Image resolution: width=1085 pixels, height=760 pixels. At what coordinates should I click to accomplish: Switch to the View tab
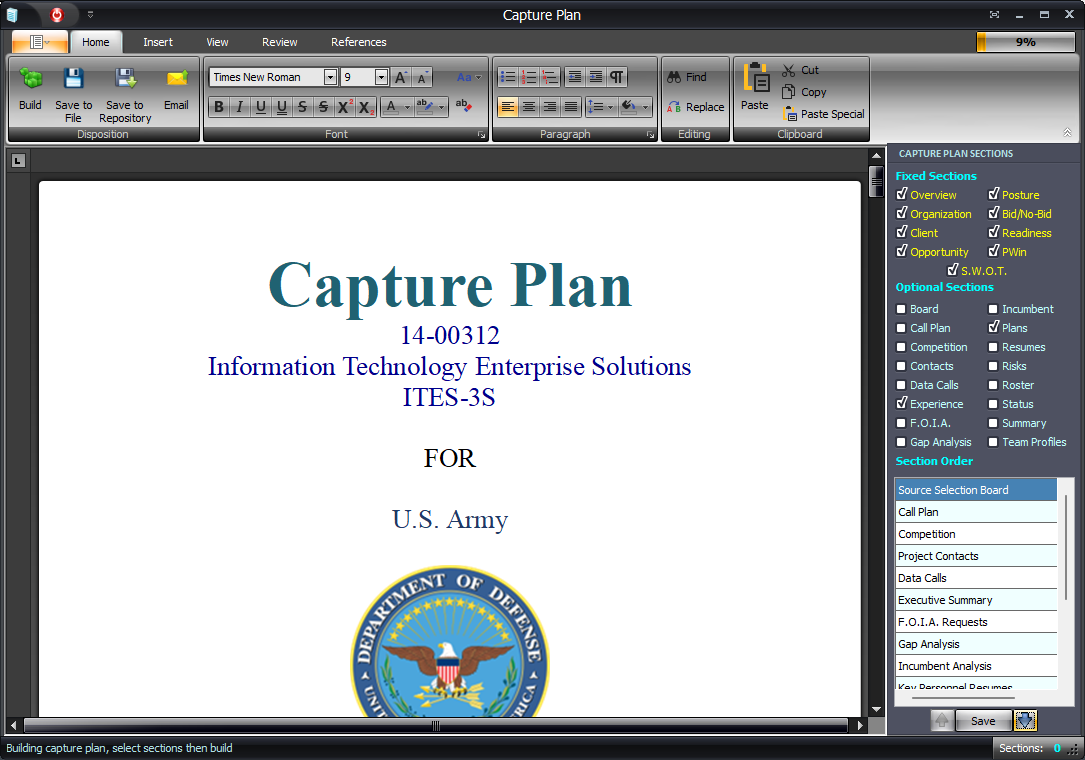(x=217, y=42)
